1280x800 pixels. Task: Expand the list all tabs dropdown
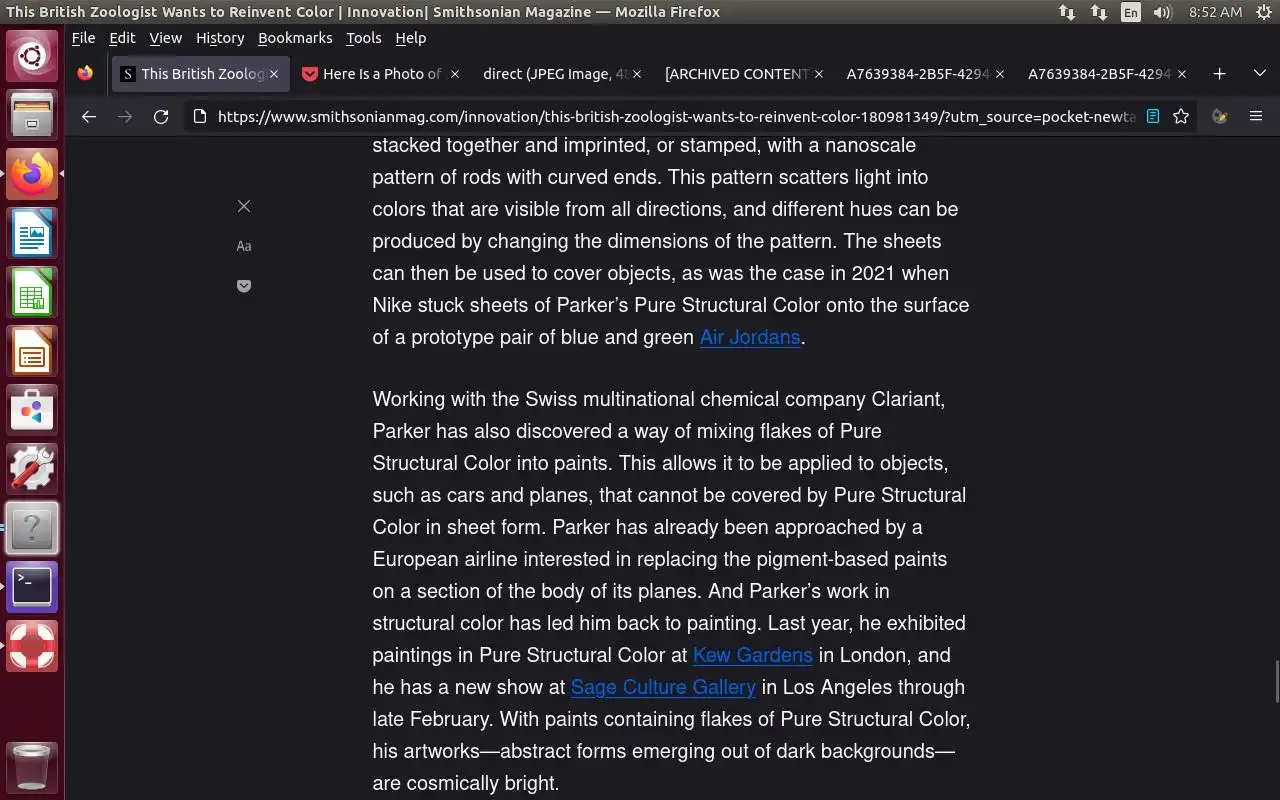(x=1260, y=74)
